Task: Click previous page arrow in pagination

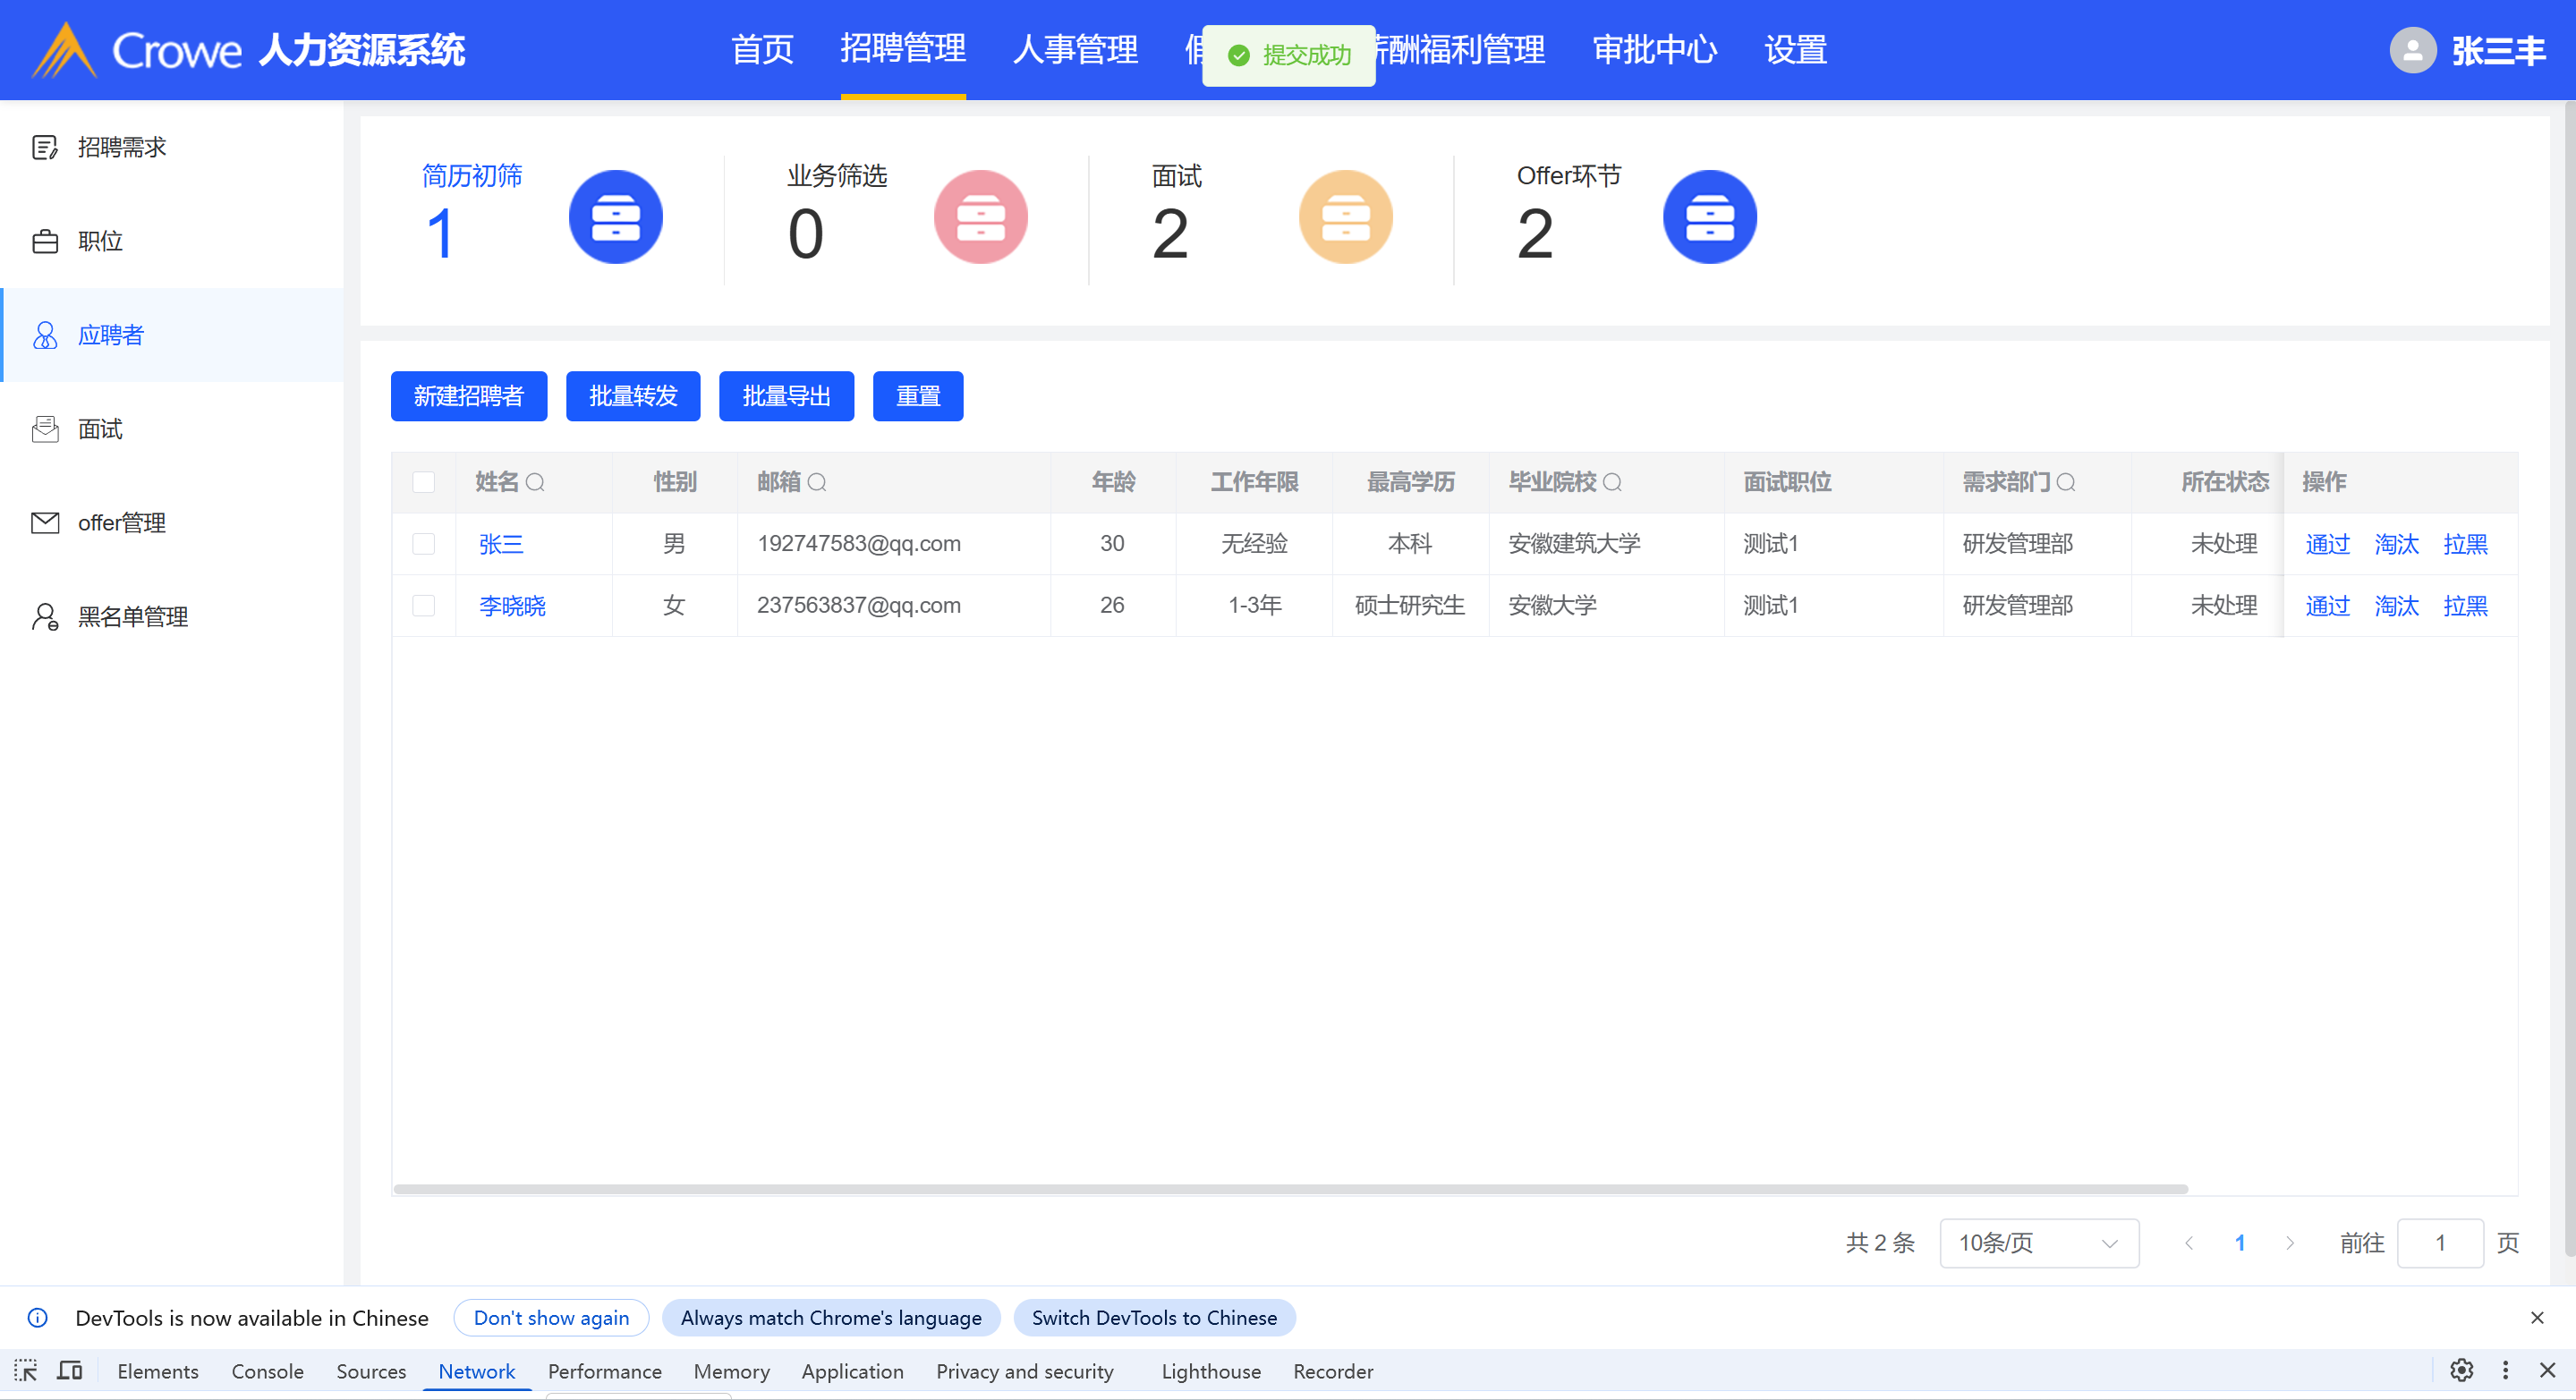Action: click(x=2189, y=1243)
